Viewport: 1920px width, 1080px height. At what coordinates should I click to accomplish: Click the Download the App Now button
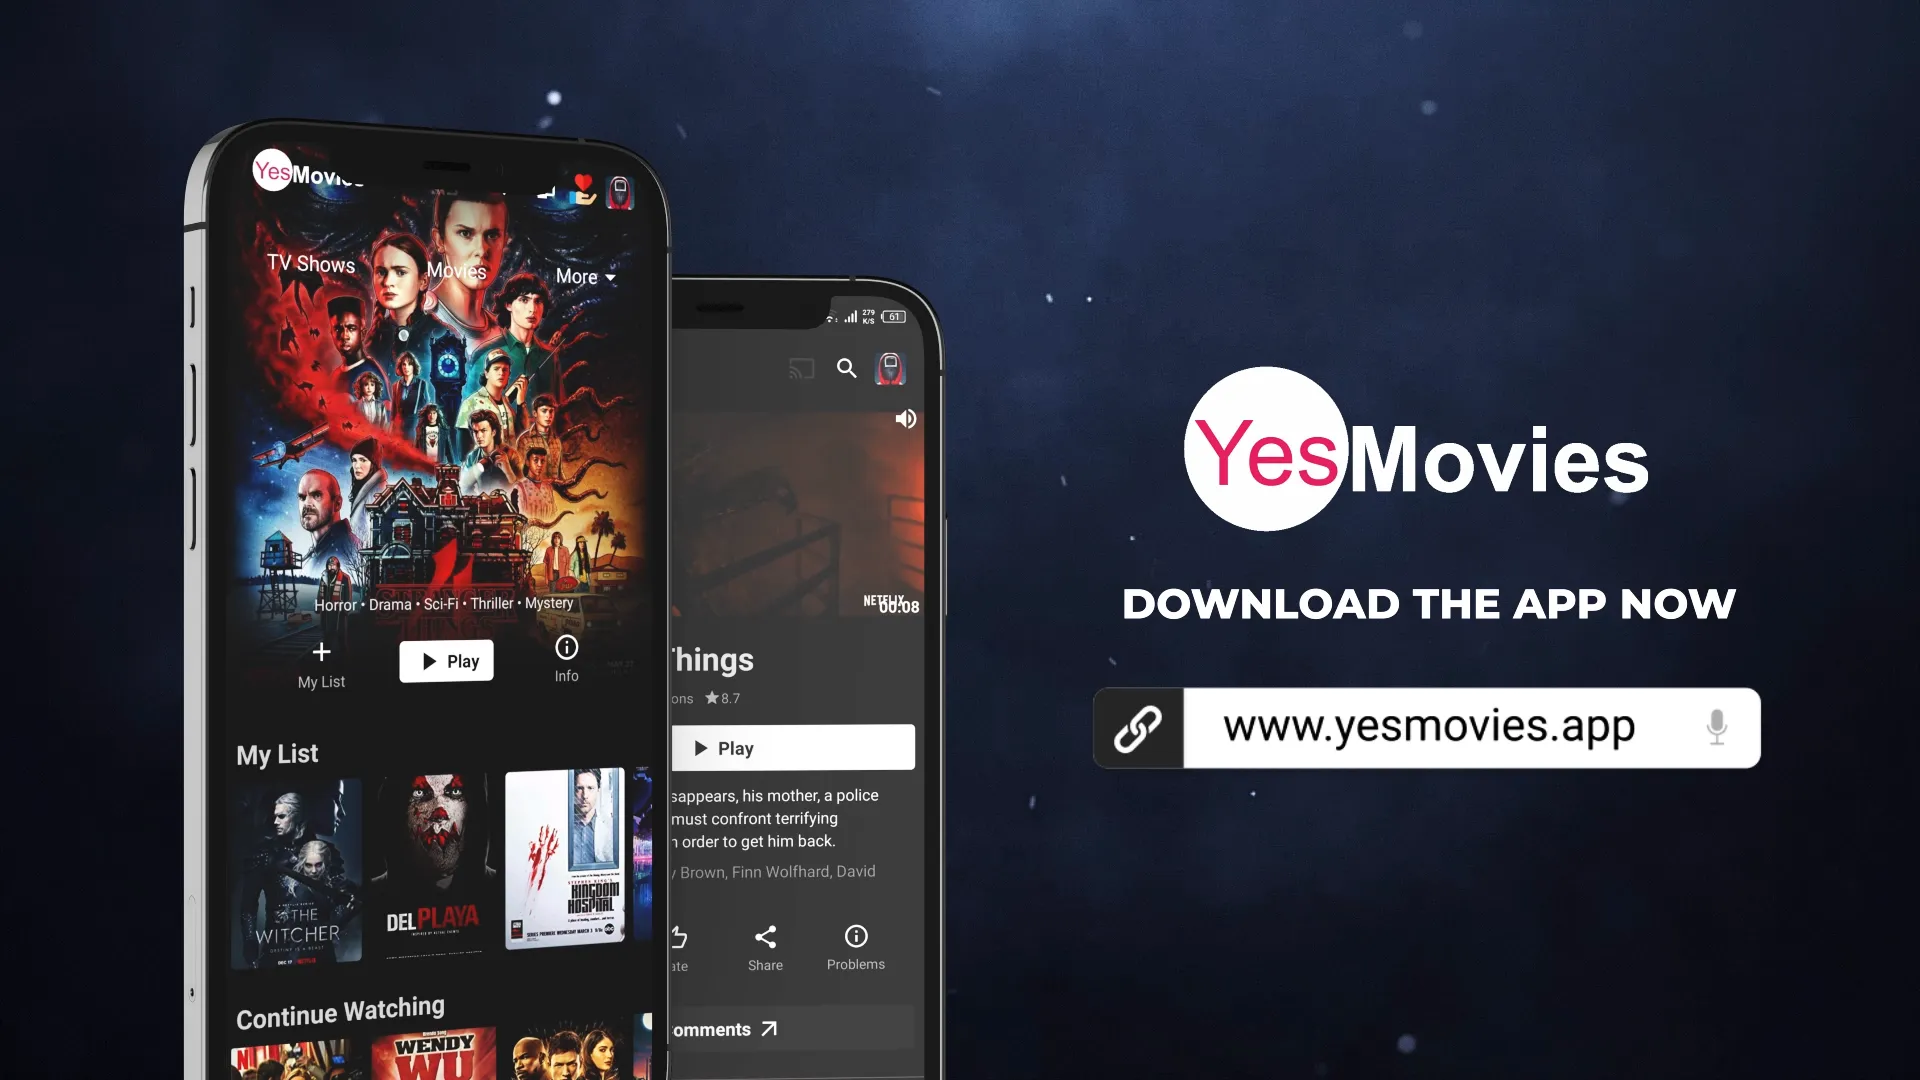click(1428, 603)
